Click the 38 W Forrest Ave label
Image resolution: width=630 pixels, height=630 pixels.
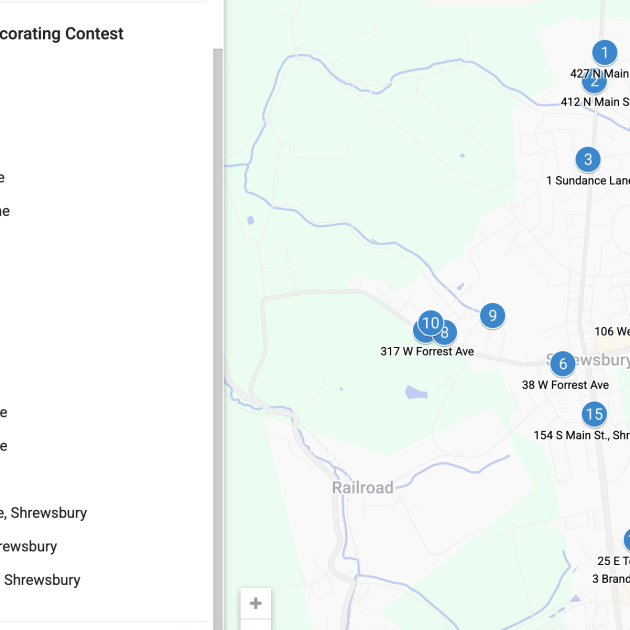point(565,385)
